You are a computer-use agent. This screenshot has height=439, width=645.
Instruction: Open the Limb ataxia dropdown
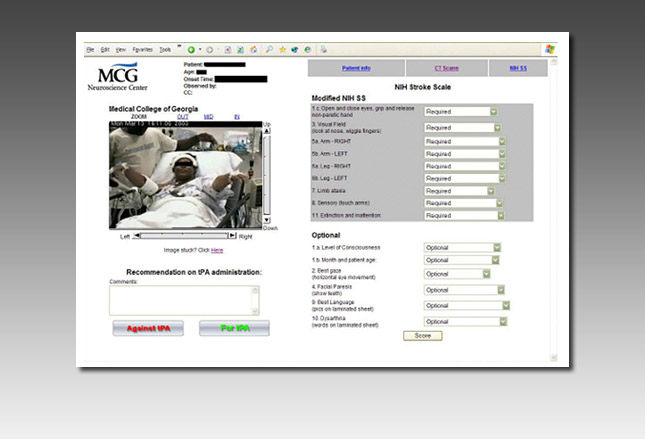tap(491, 190)
